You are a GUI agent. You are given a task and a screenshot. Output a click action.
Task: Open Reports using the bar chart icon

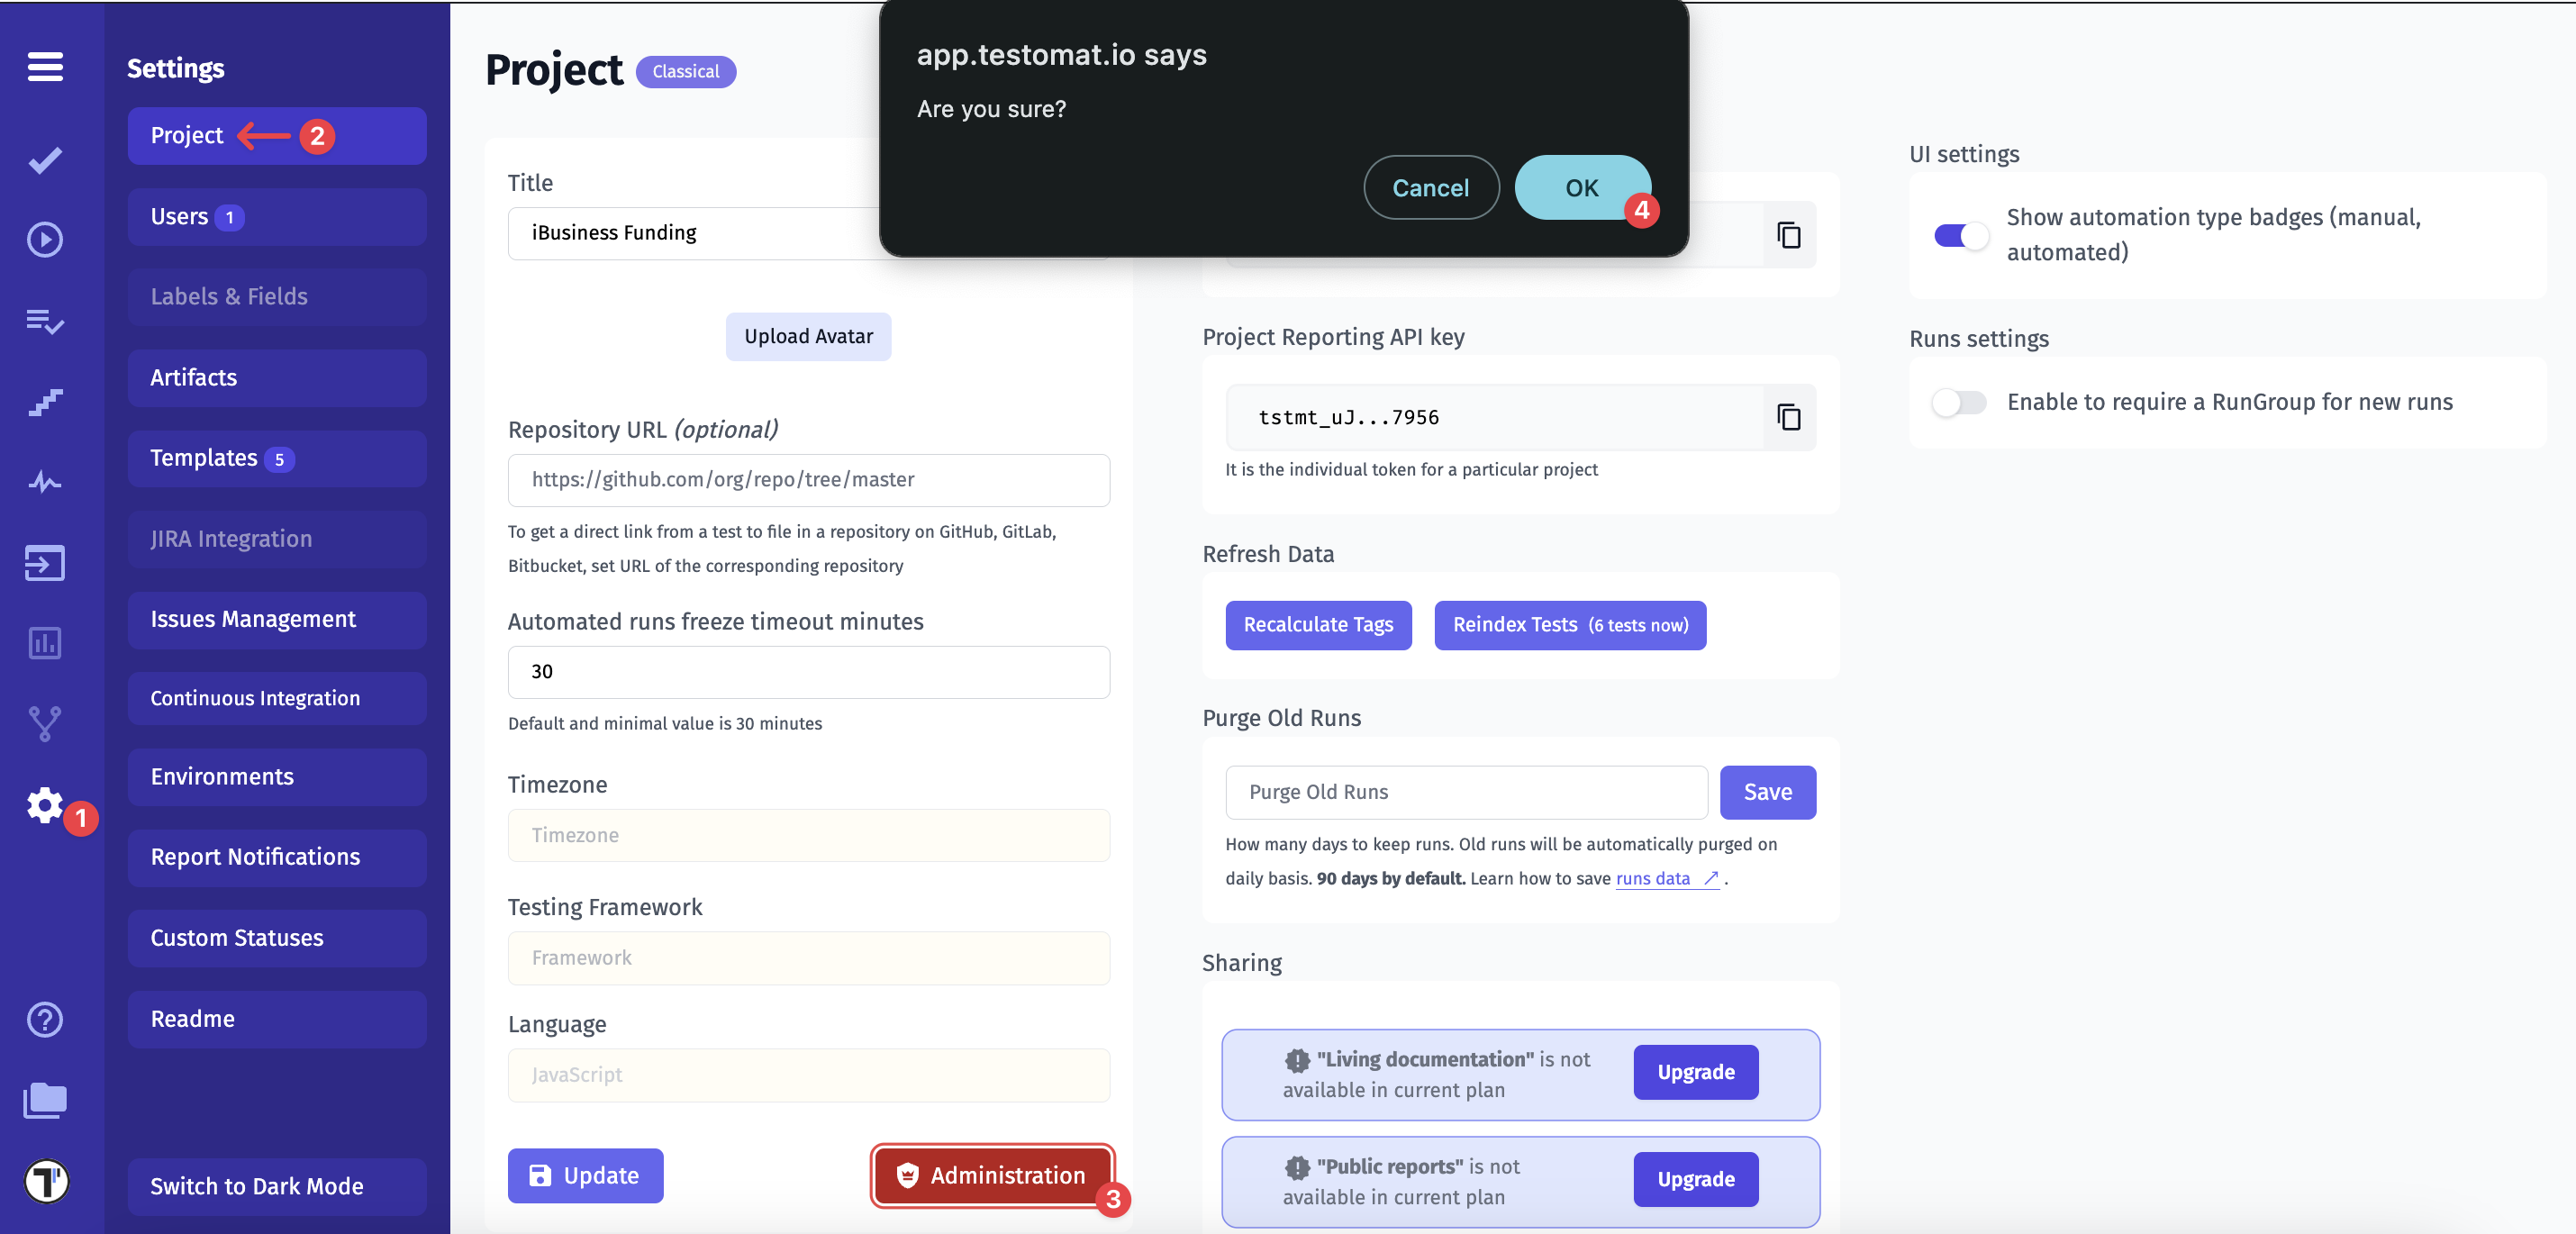44,643
